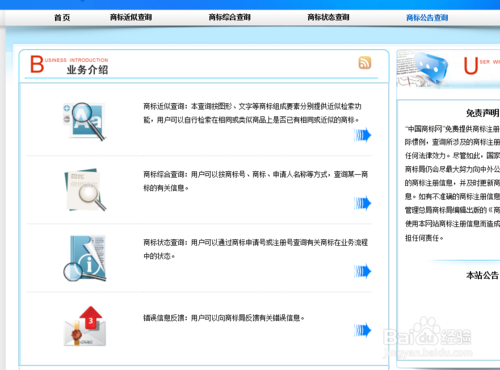This screenshot has height=370, width=500.
Task: Click blue arrow for 商标状态查询 row
Action: click(363, 271)
